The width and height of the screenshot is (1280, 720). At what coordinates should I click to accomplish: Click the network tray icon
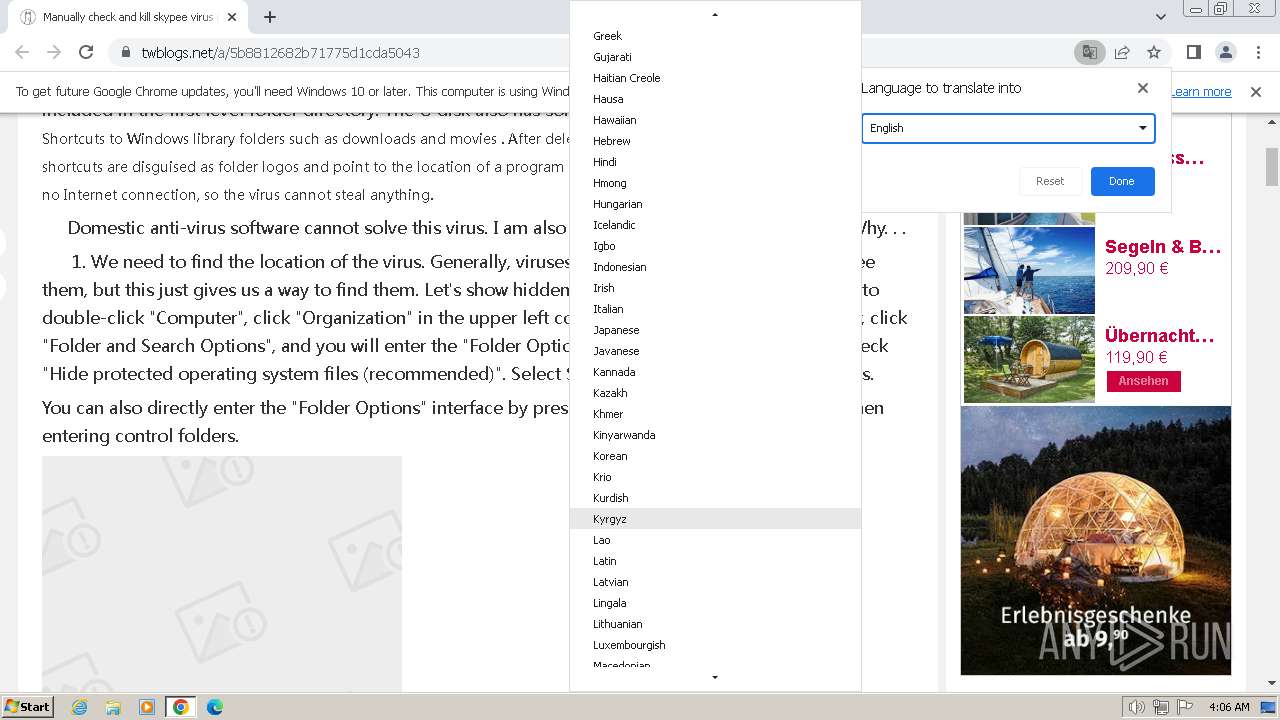[1161, 707]
